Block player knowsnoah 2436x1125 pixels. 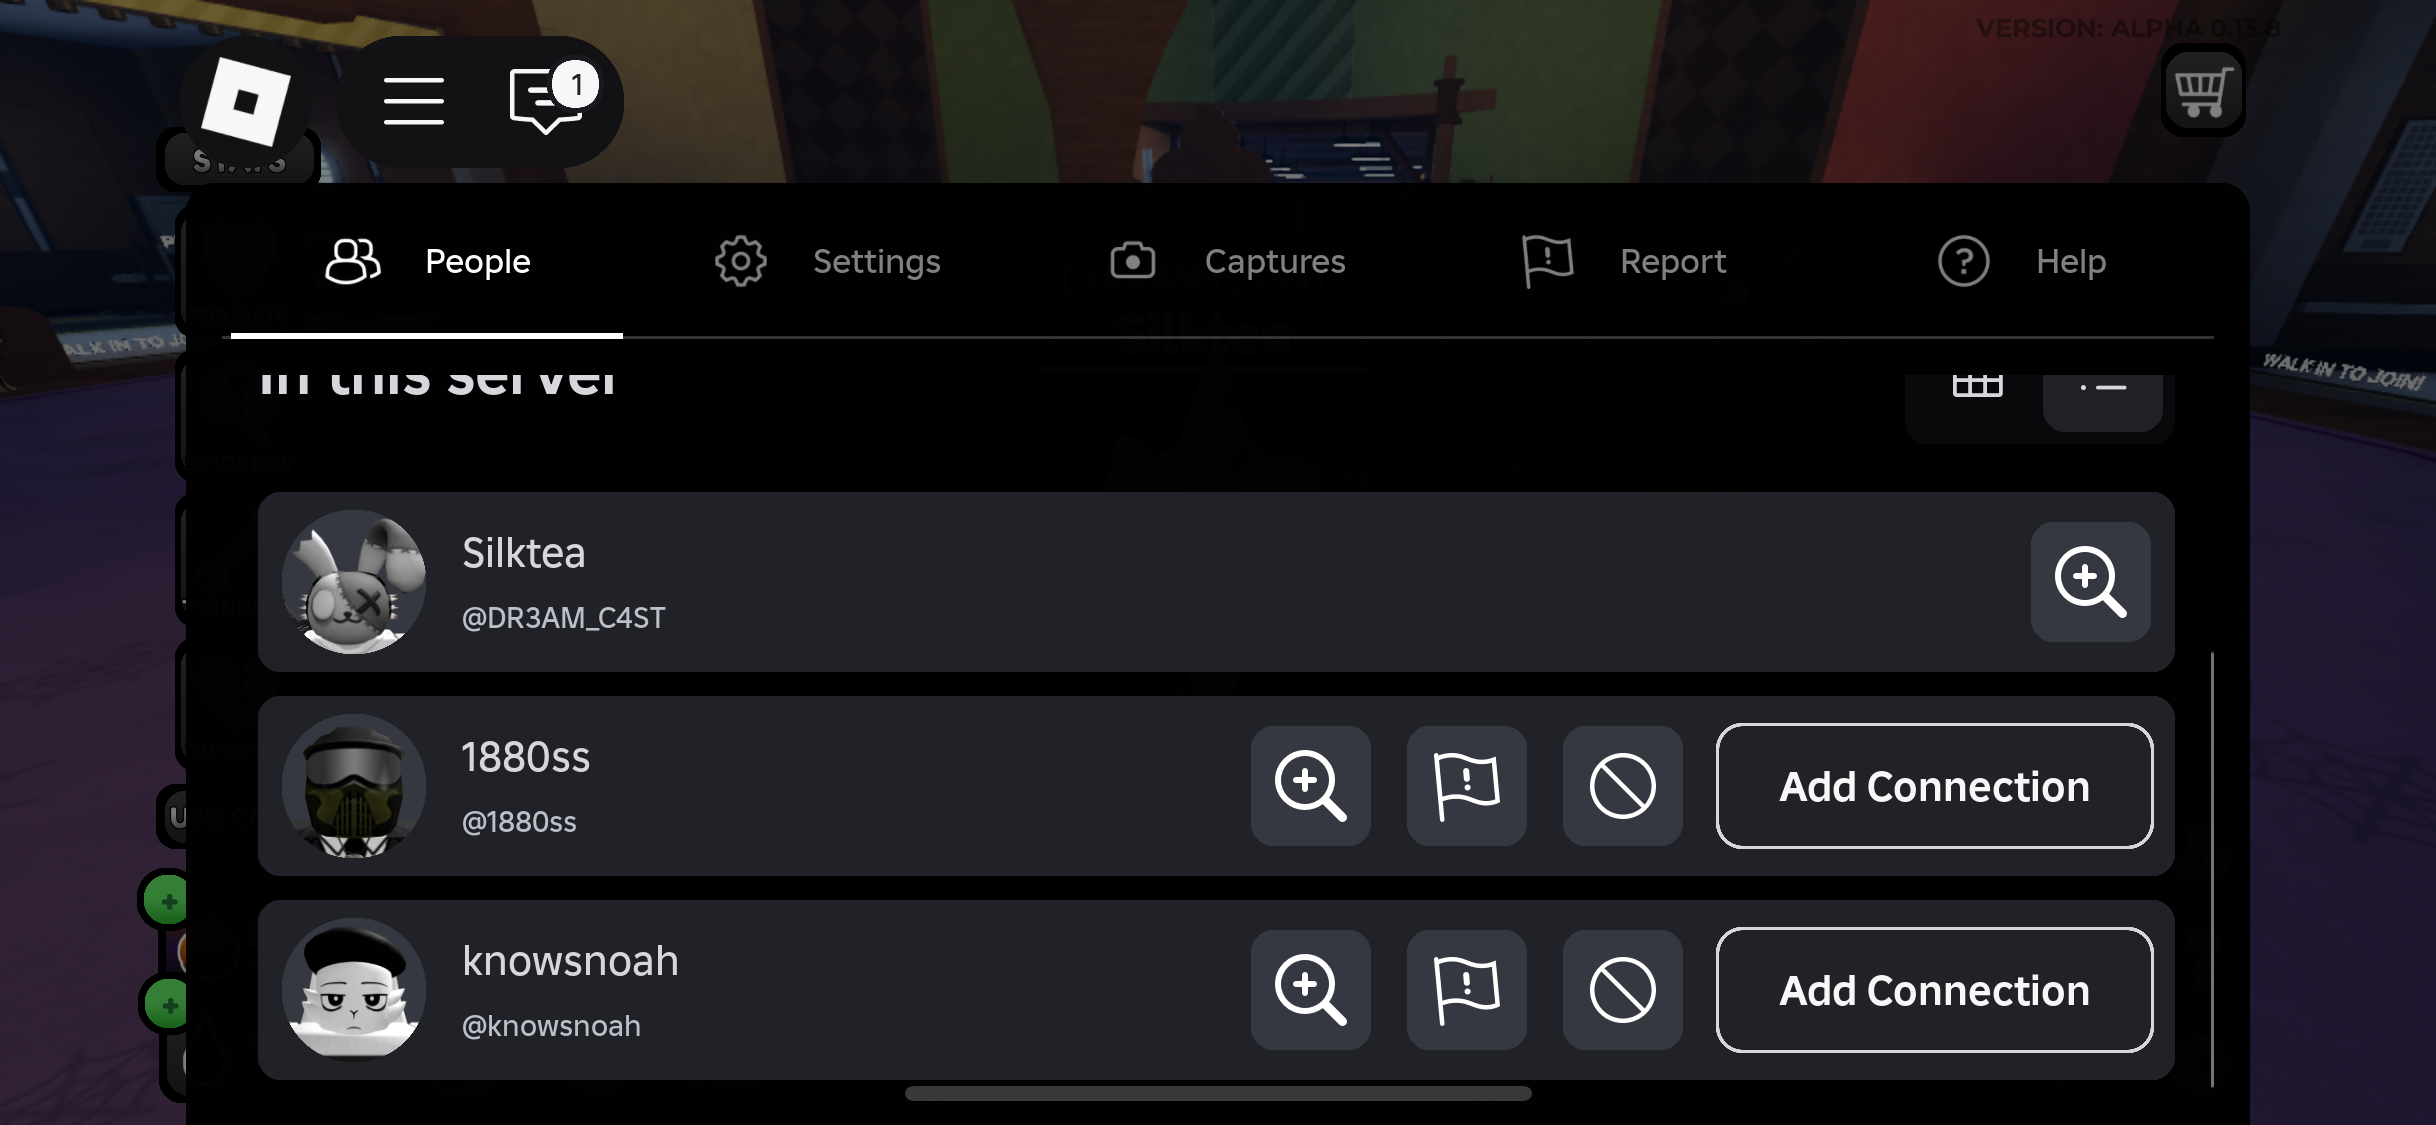pyautogui.click(x=1622, y=990)
